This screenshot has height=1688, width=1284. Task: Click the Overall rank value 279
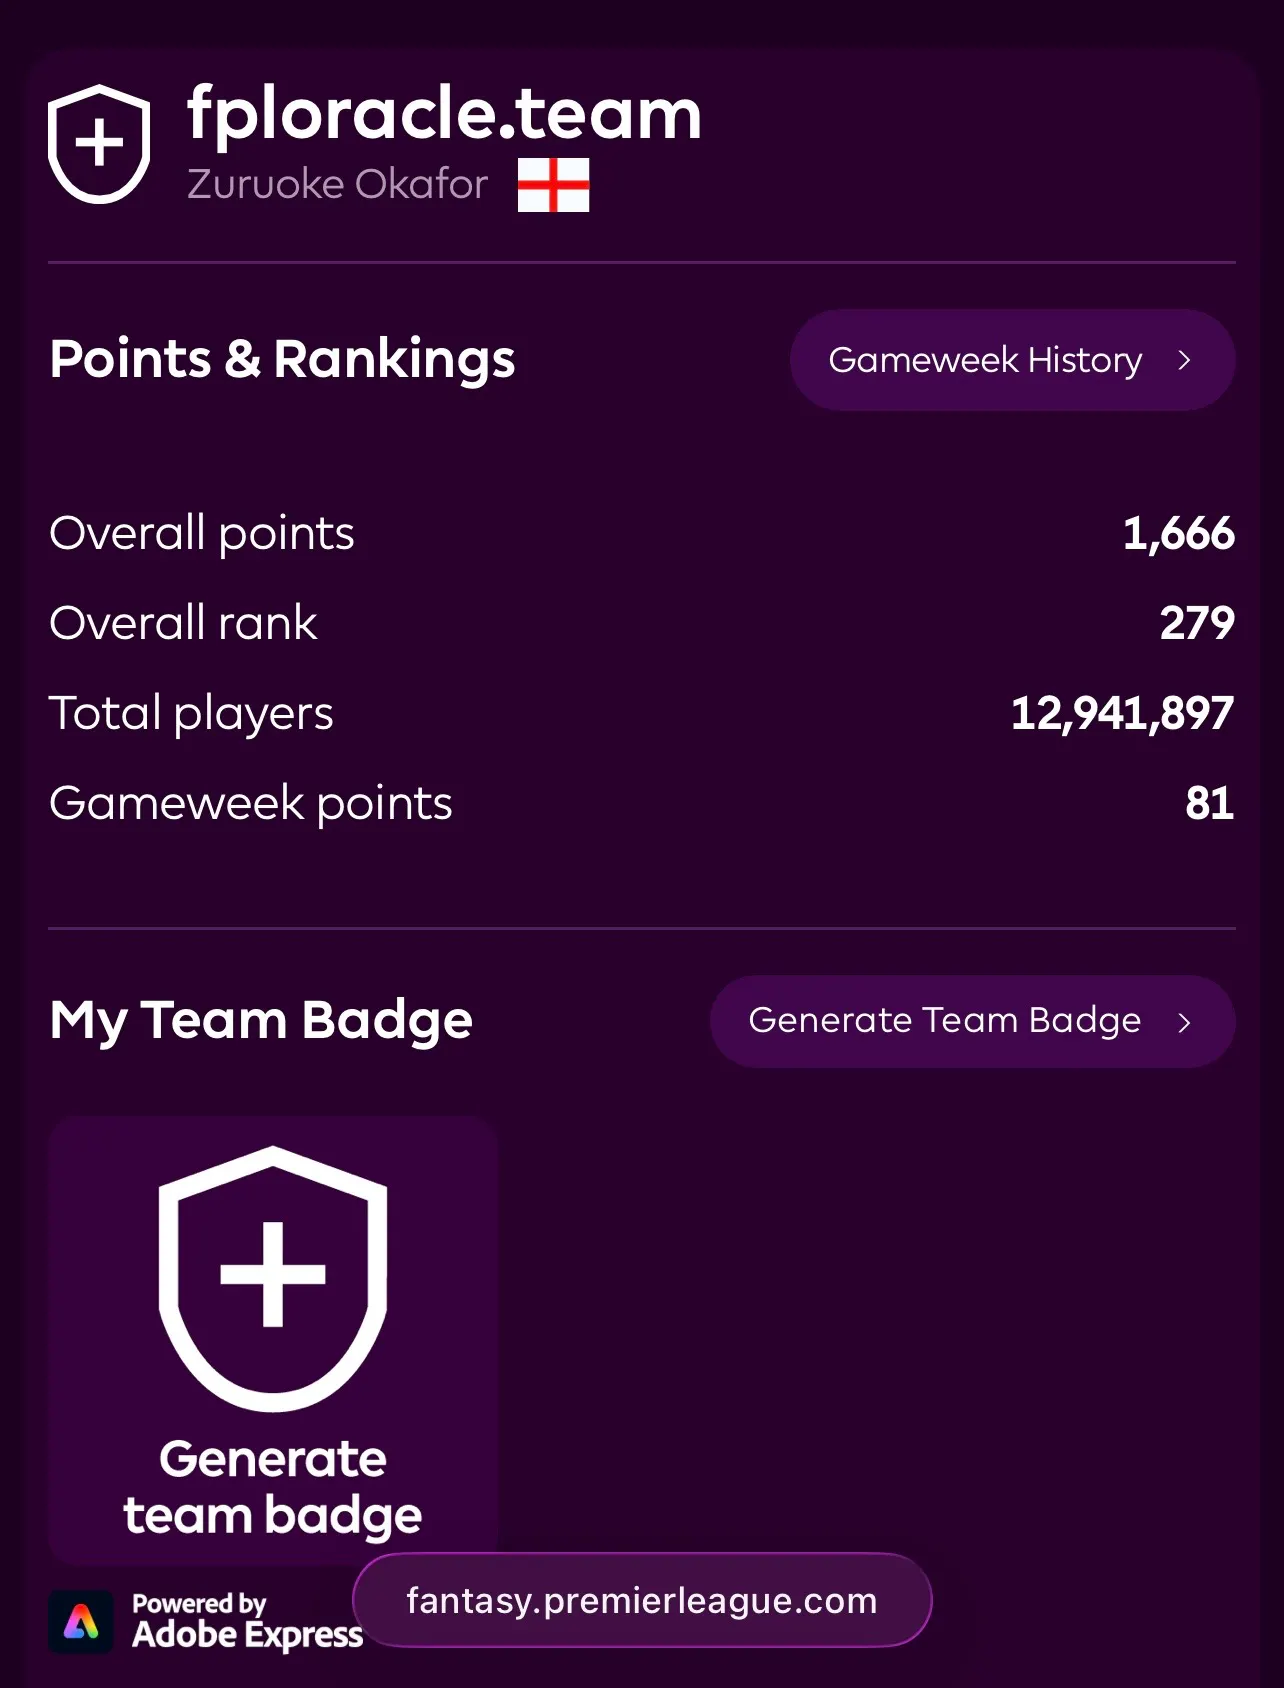tap(1197, 623)
